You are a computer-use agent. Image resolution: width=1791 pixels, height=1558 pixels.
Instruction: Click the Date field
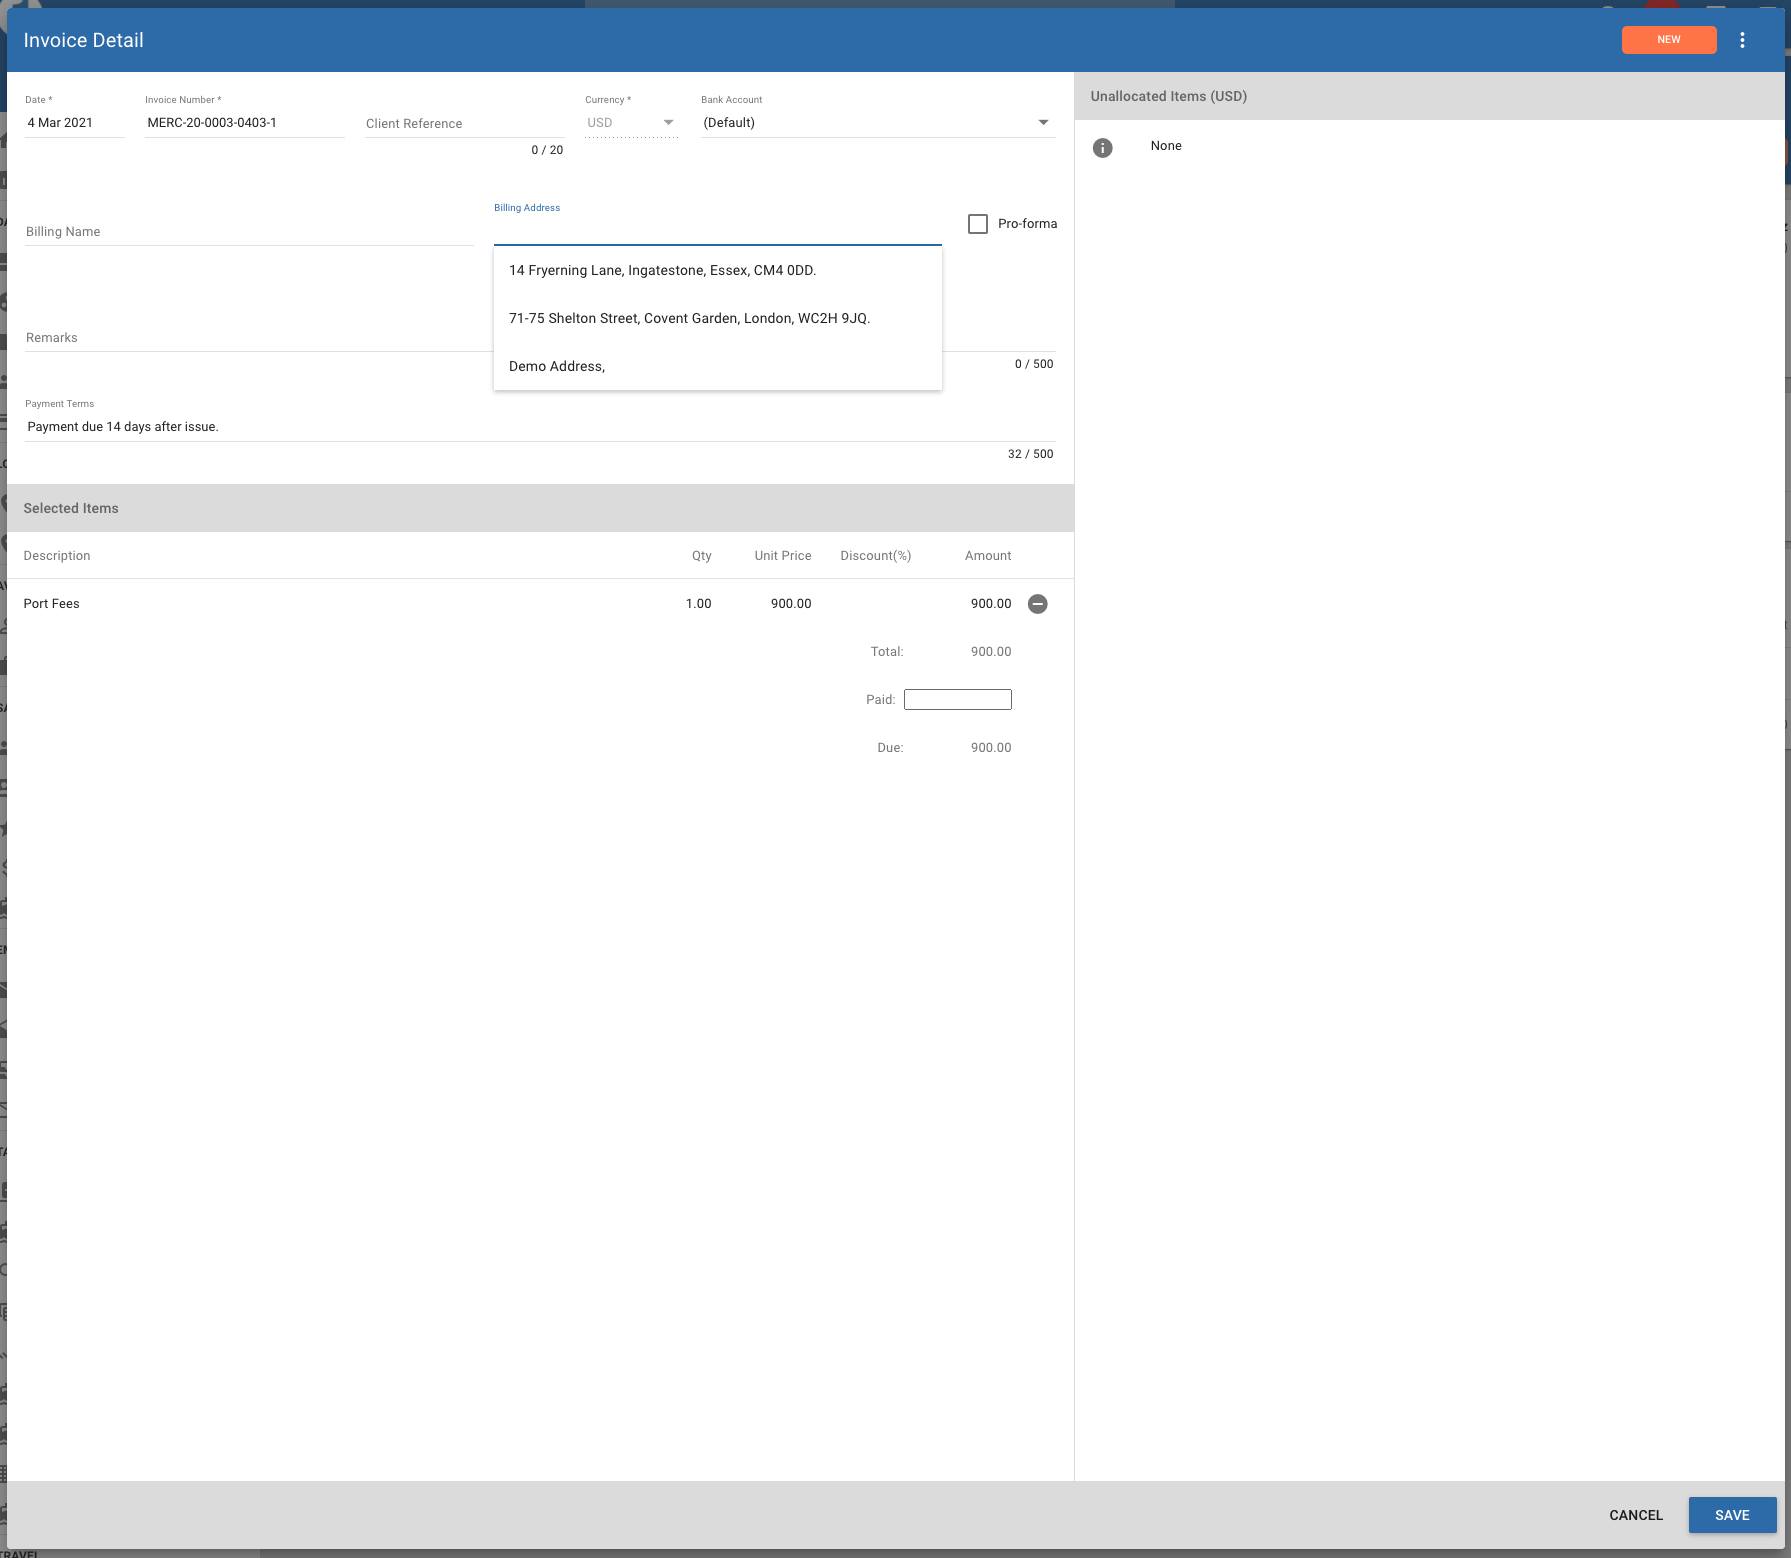[x=74, y=123]
